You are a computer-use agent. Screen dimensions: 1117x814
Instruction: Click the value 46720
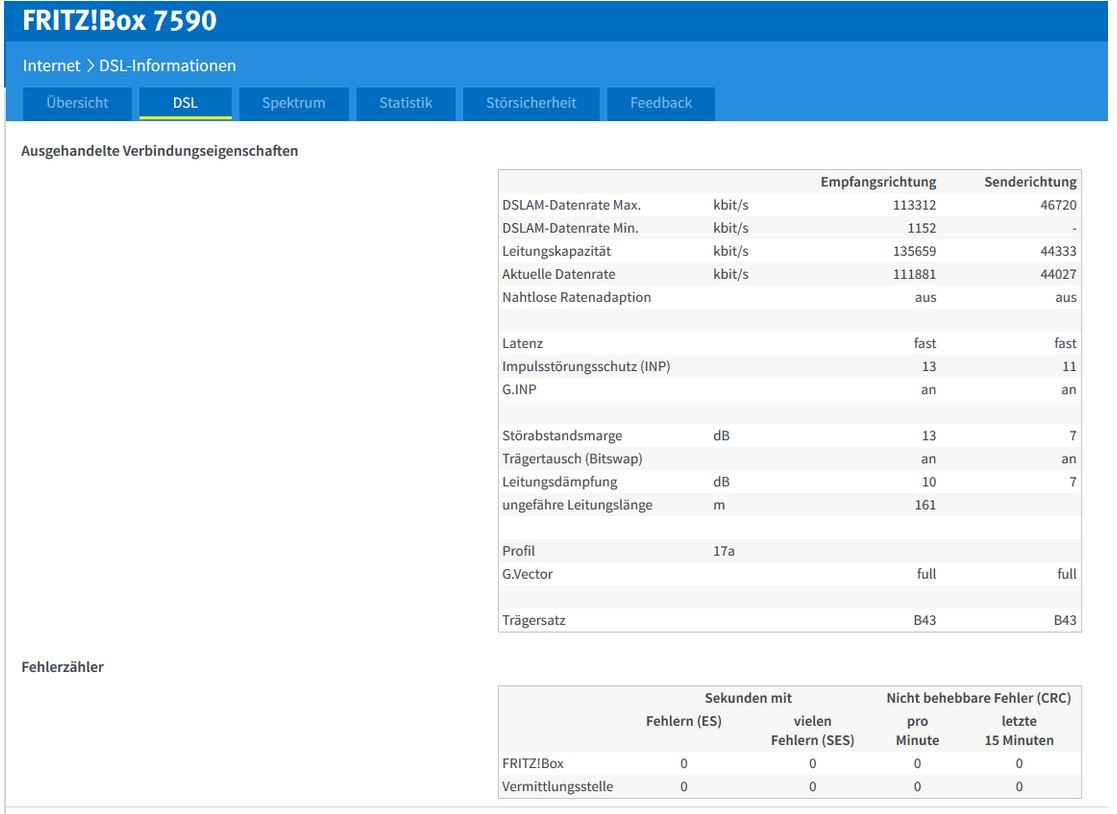point(1058,205)
